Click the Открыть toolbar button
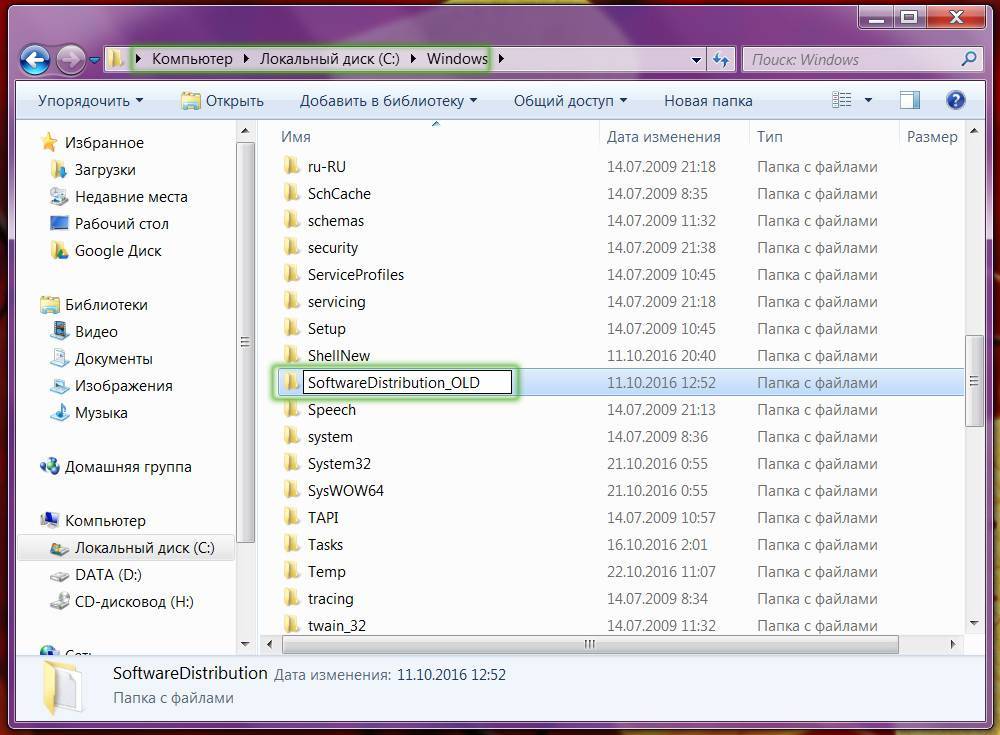 [222, 101]
